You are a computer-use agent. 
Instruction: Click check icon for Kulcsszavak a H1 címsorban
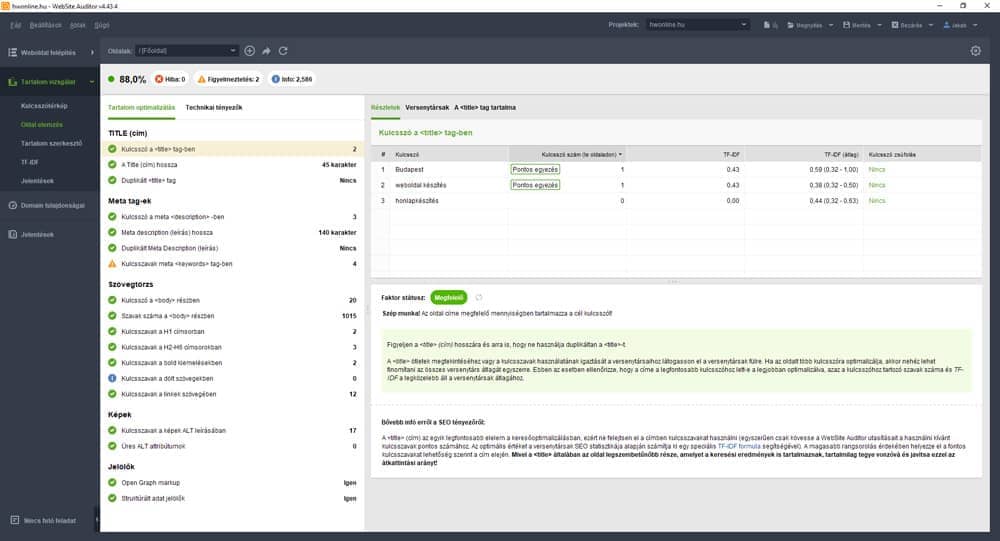tap(112, 331)
